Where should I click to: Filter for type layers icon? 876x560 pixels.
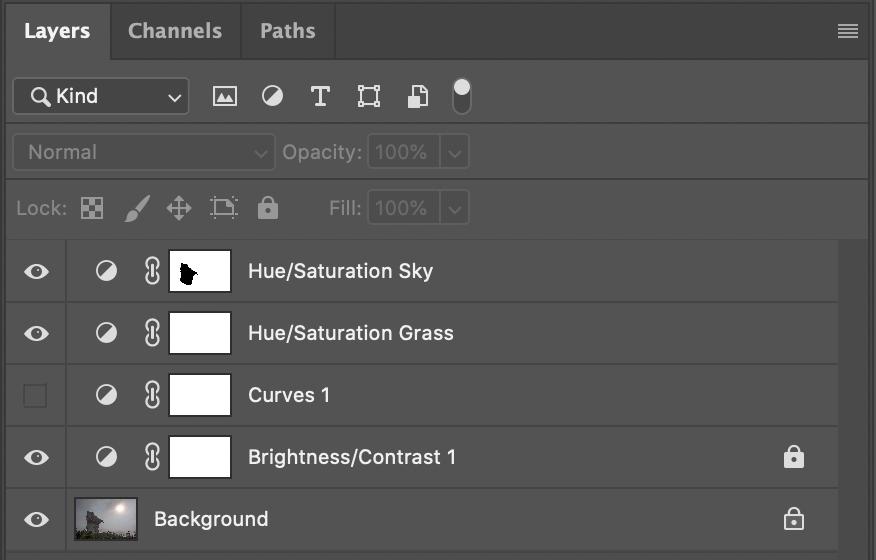320,96
